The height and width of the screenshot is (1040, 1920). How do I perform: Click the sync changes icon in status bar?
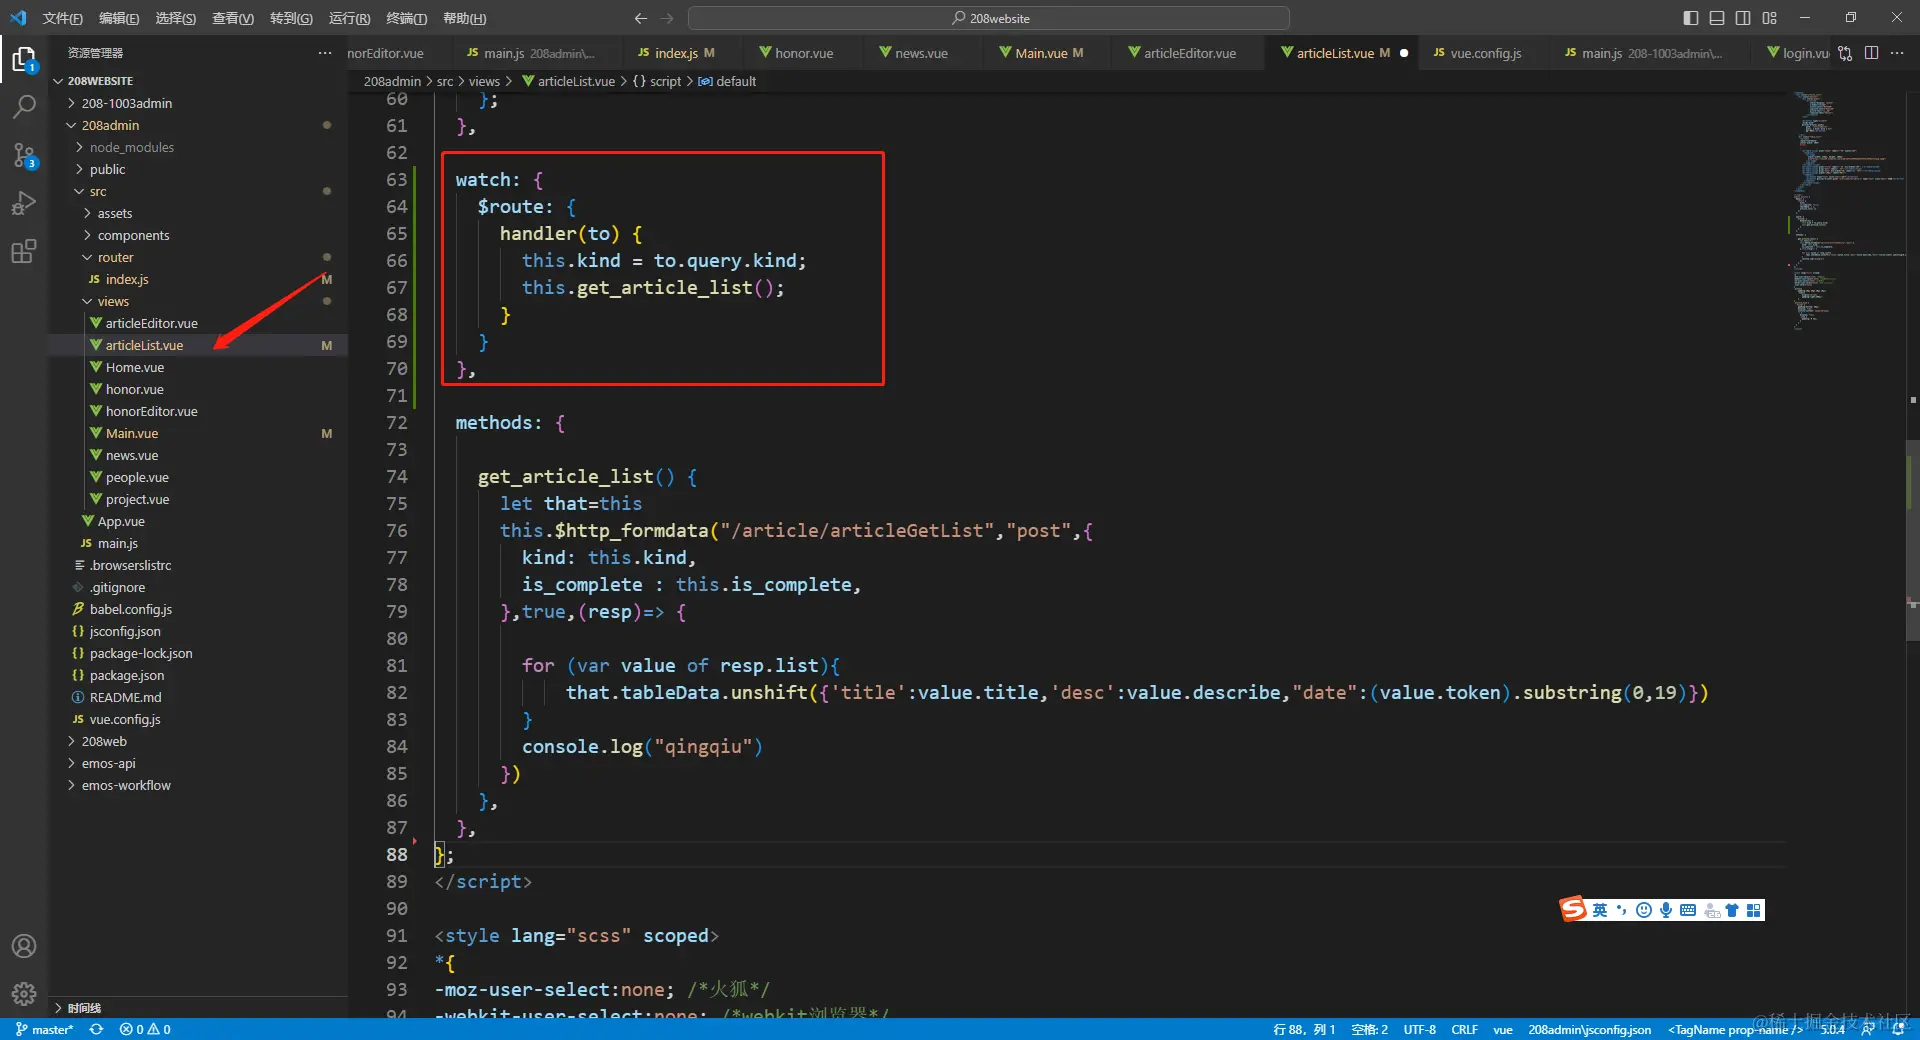click(96, 1029)
